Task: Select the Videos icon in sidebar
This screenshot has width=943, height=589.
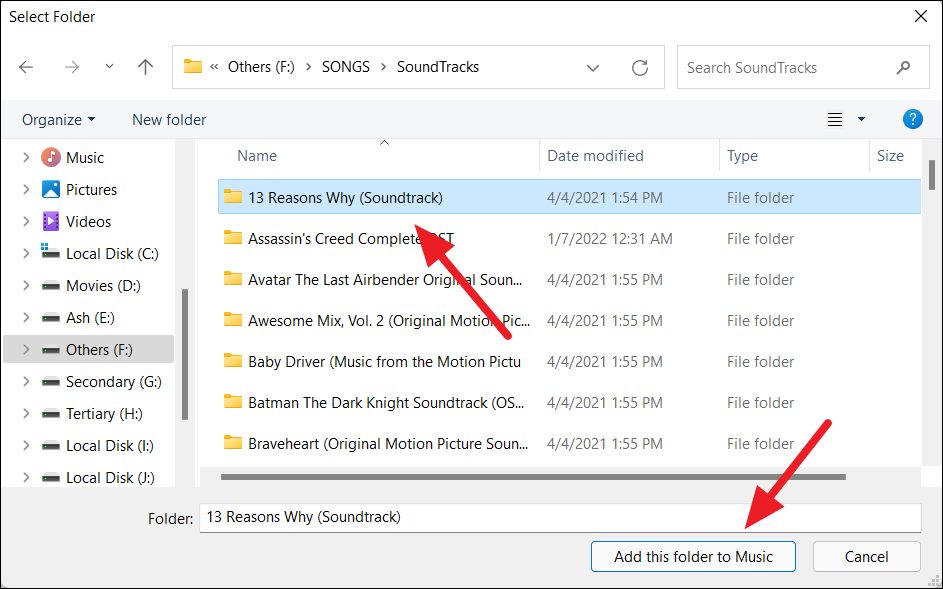Action: point(51,221)
